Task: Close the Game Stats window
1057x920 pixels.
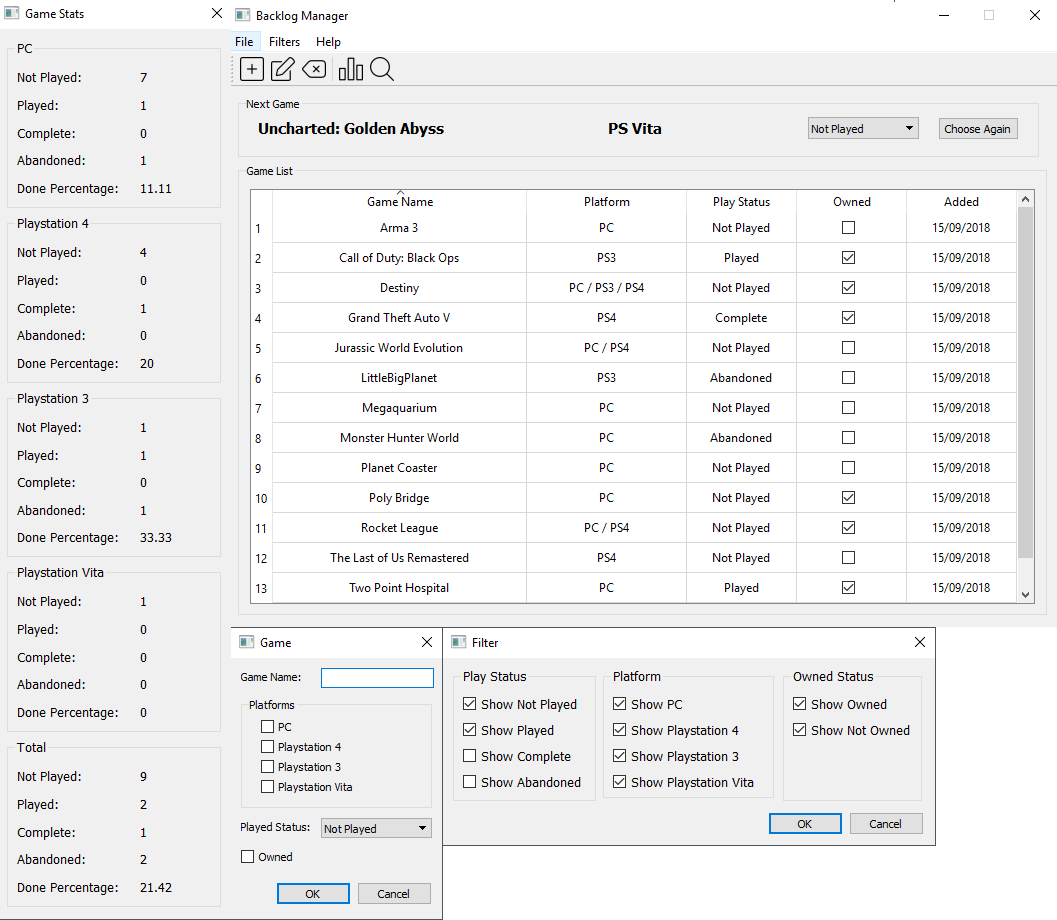Action: 216,13
